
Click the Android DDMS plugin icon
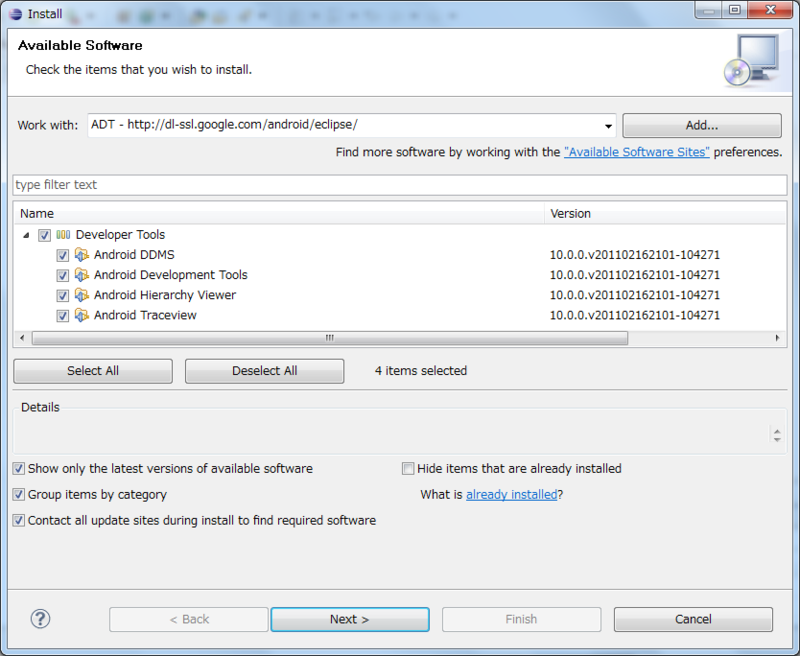tap(82, 255)
